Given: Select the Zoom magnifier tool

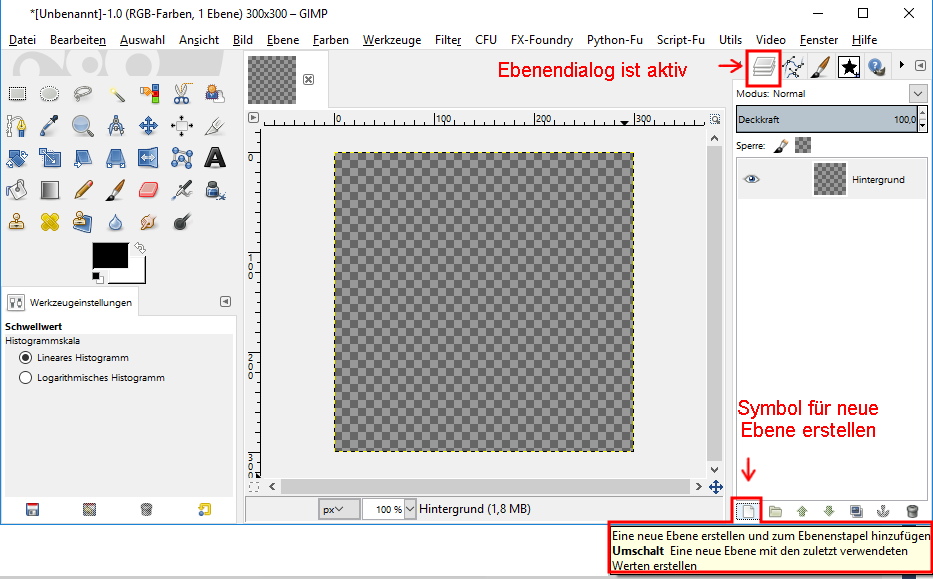Looking at the screenshot, I should coord(83,126).
